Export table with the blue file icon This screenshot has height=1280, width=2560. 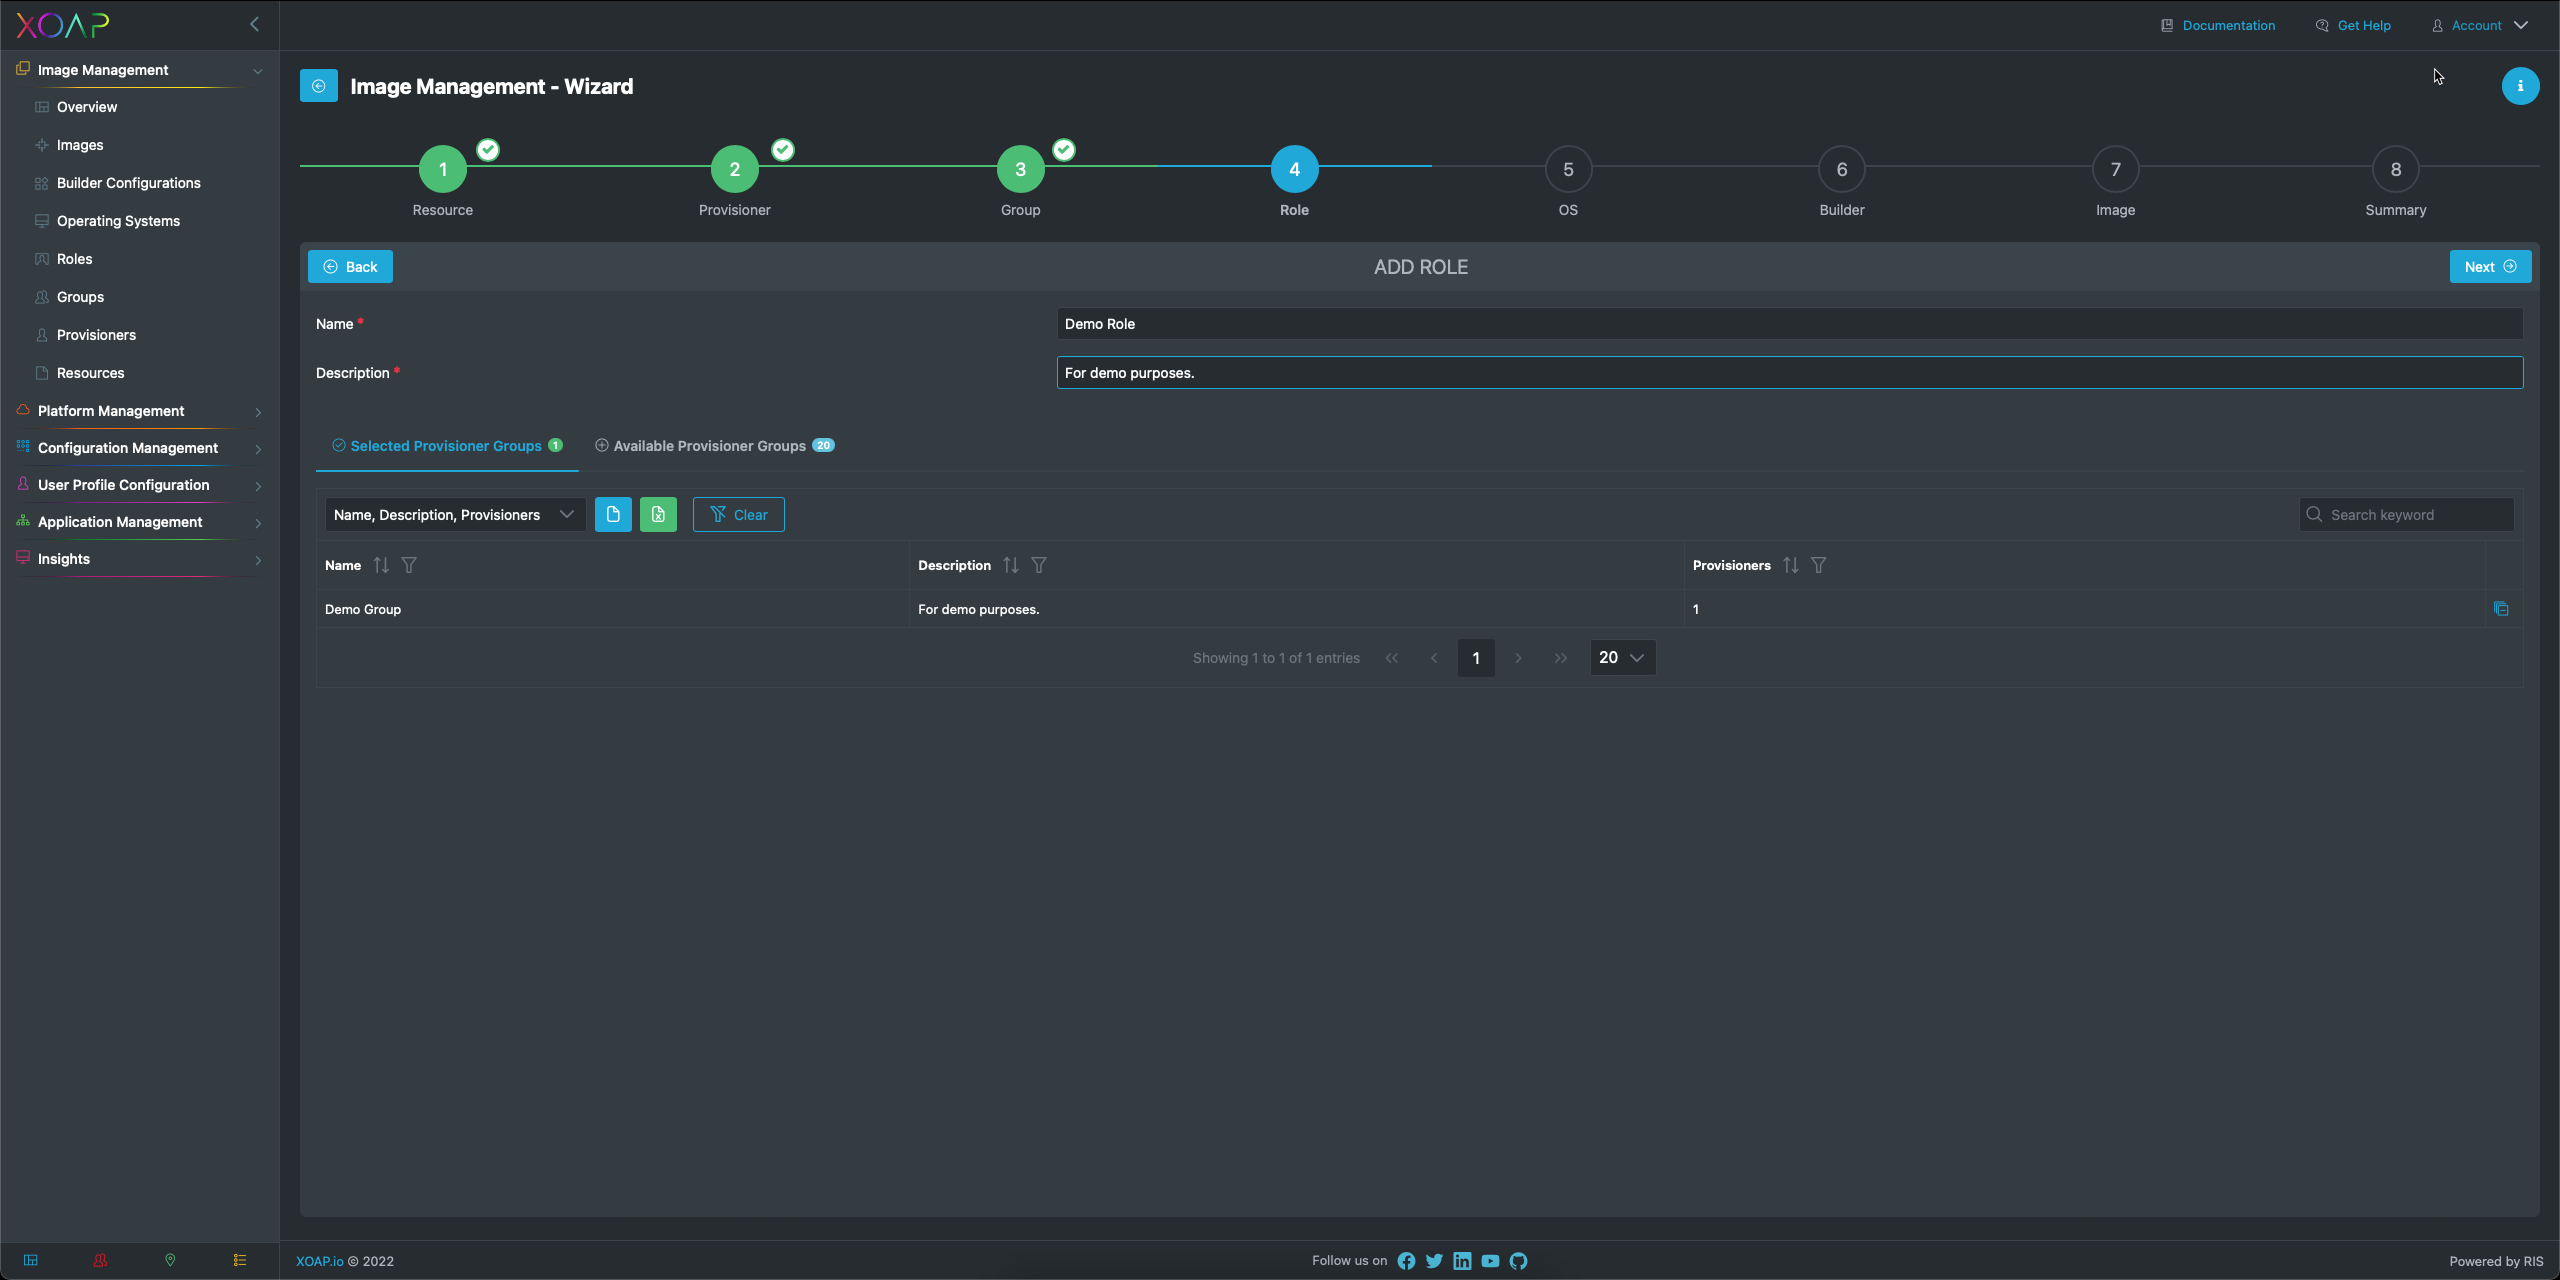(x=613, y=514)
